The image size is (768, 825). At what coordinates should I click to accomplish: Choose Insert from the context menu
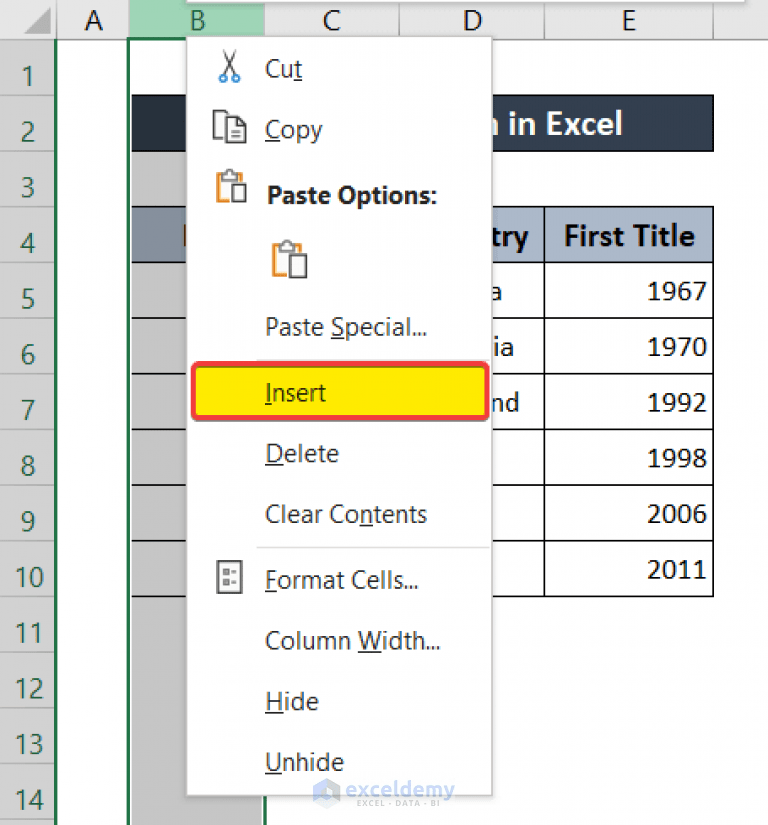[x=295, y=392]
